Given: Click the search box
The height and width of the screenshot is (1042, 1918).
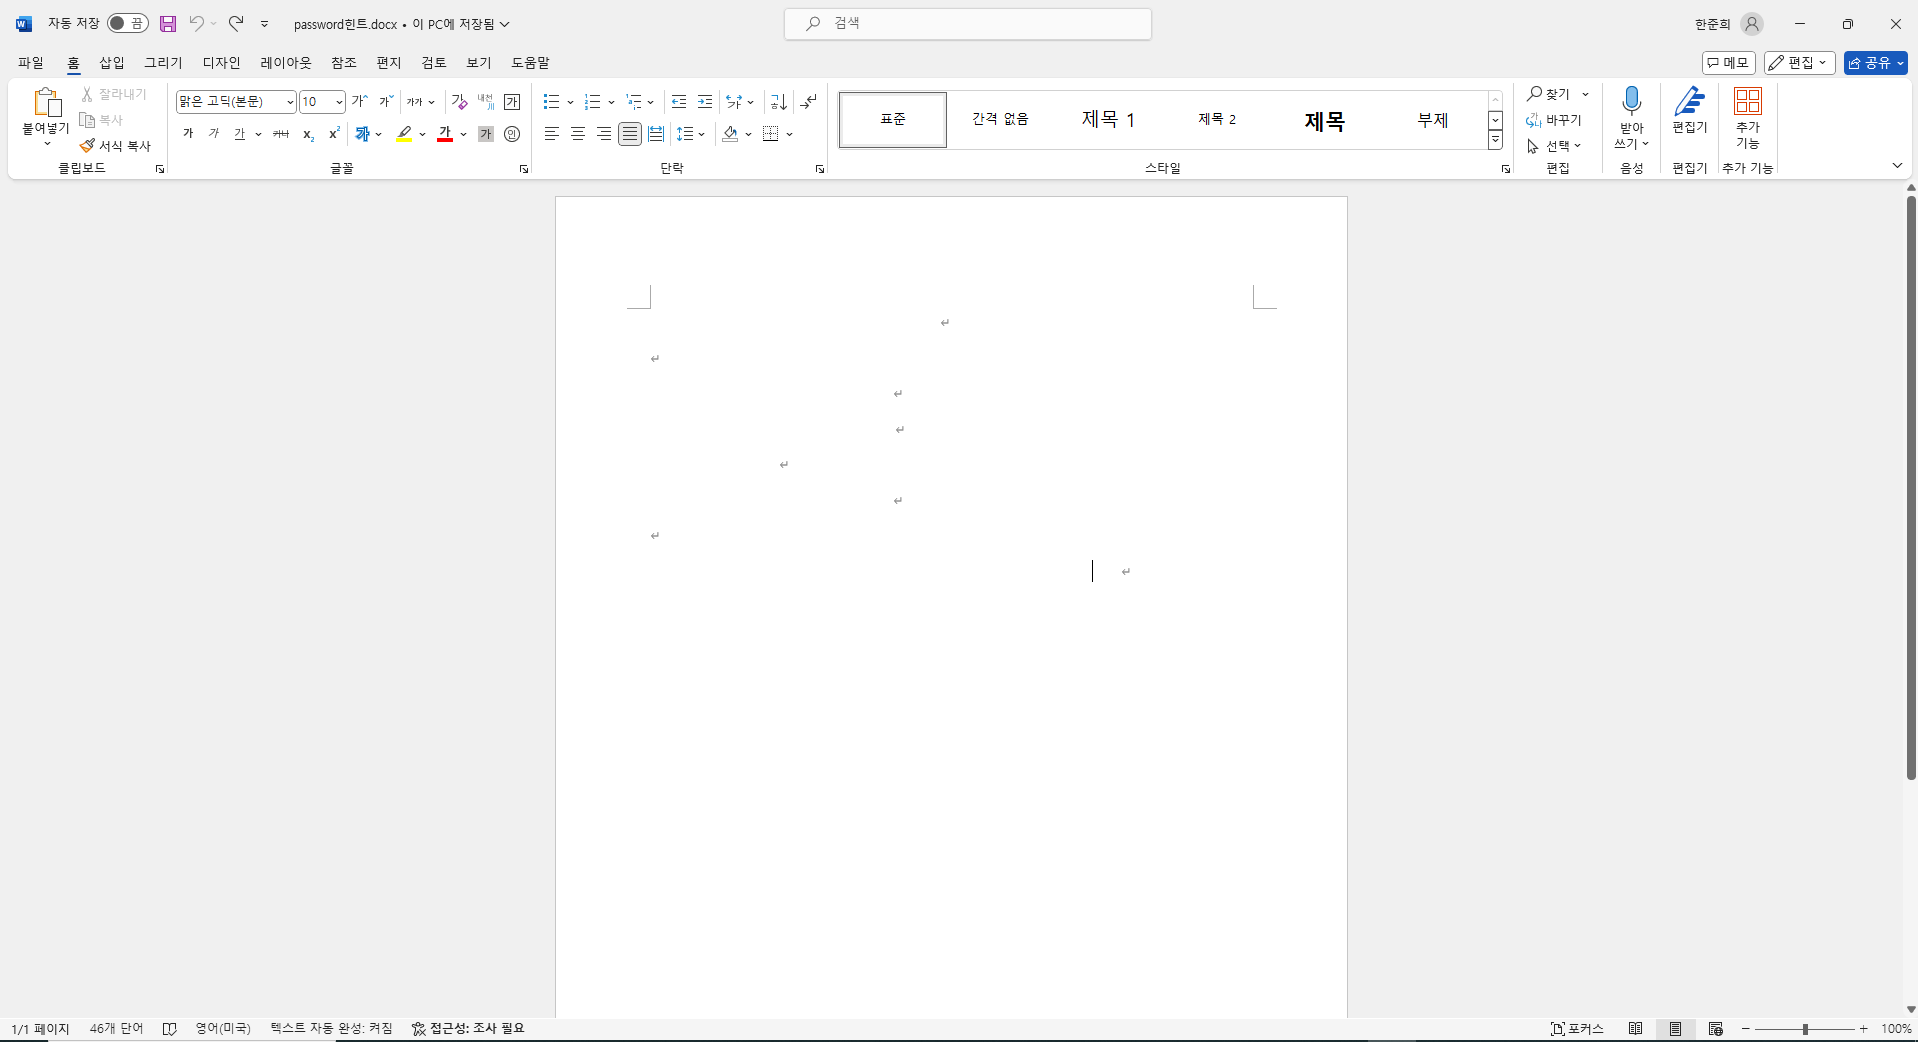Looking at the screenshot, I should [967, 23].
